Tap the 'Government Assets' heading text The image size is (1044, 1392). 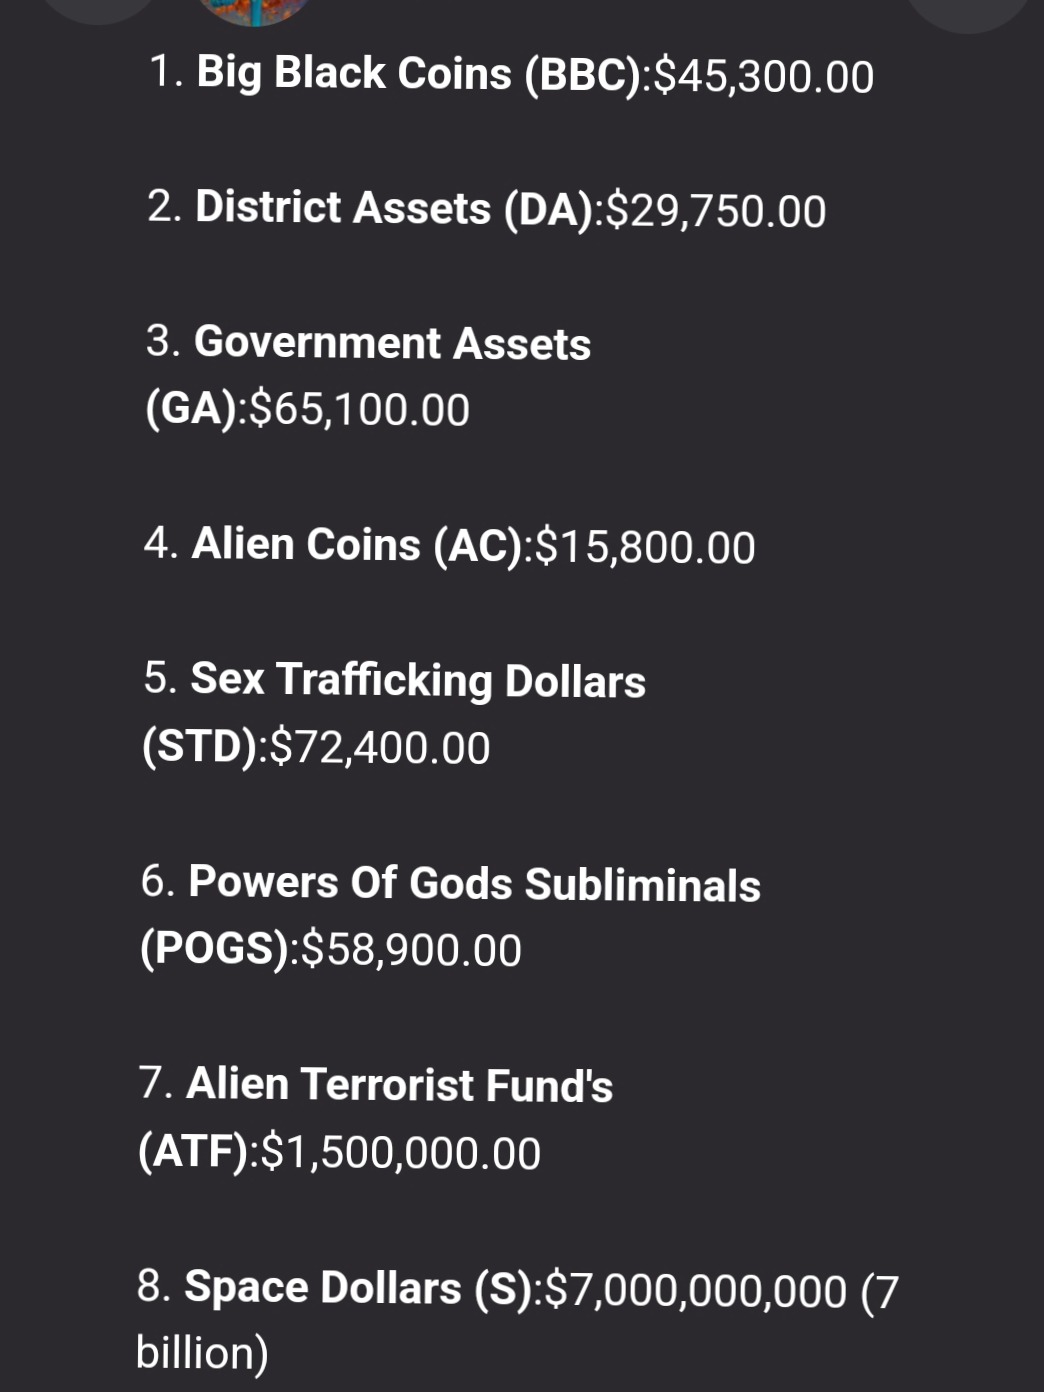coord(392,343)
